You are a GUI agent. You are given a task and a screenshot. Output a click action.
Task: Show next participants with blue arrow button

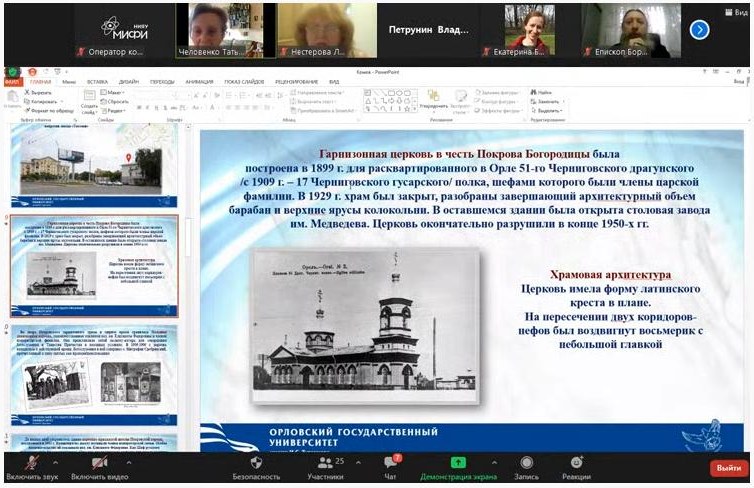(699, 30)
